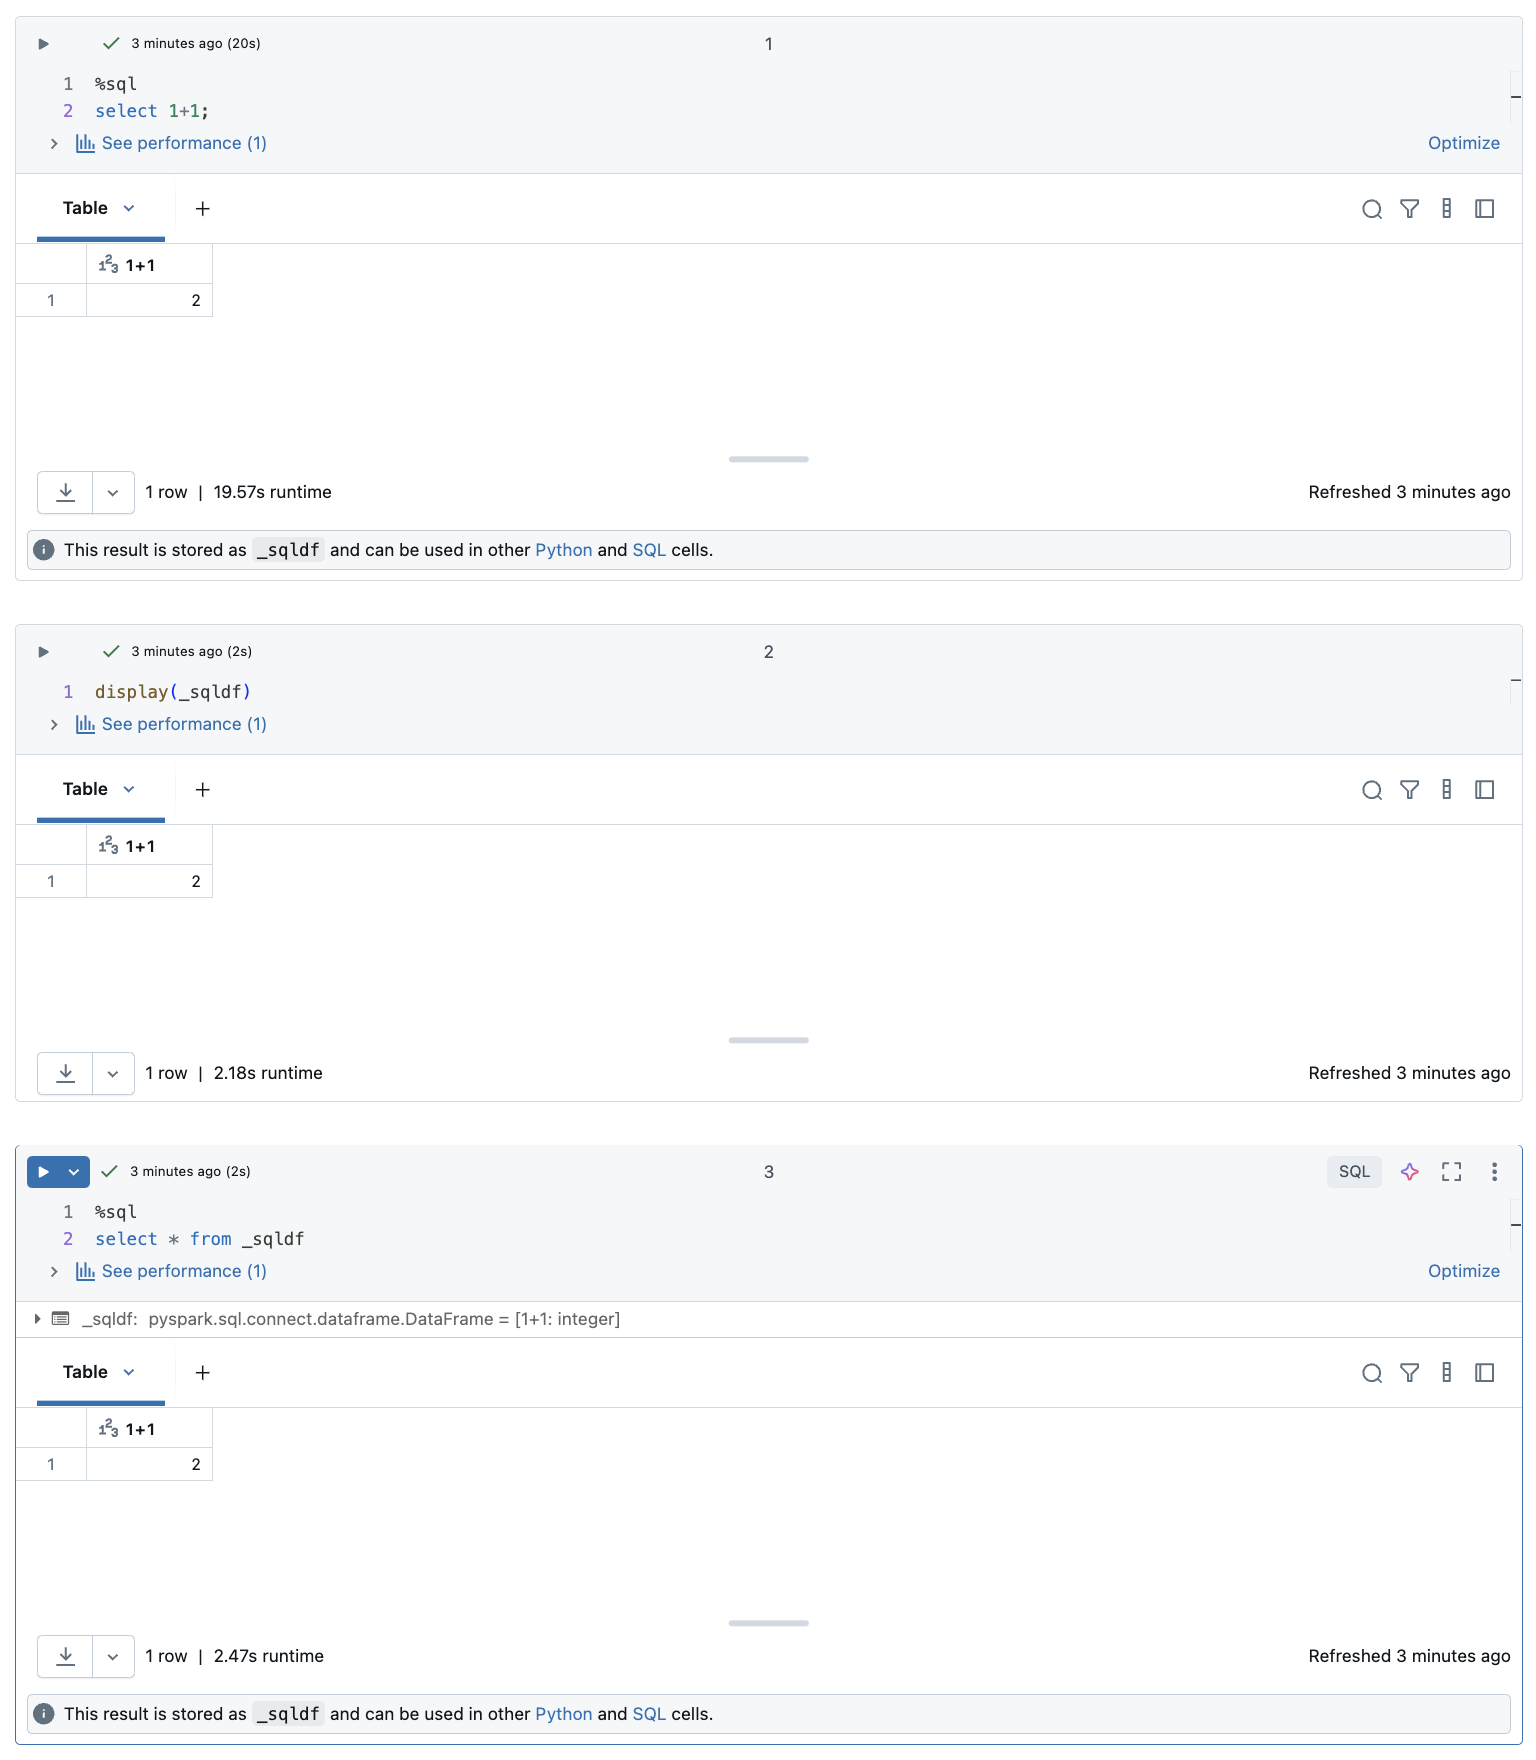This screenshot has width=1536, height=1760.
Task: Download results of the display(_sqldf) cell
Action: pos(64,1073)
